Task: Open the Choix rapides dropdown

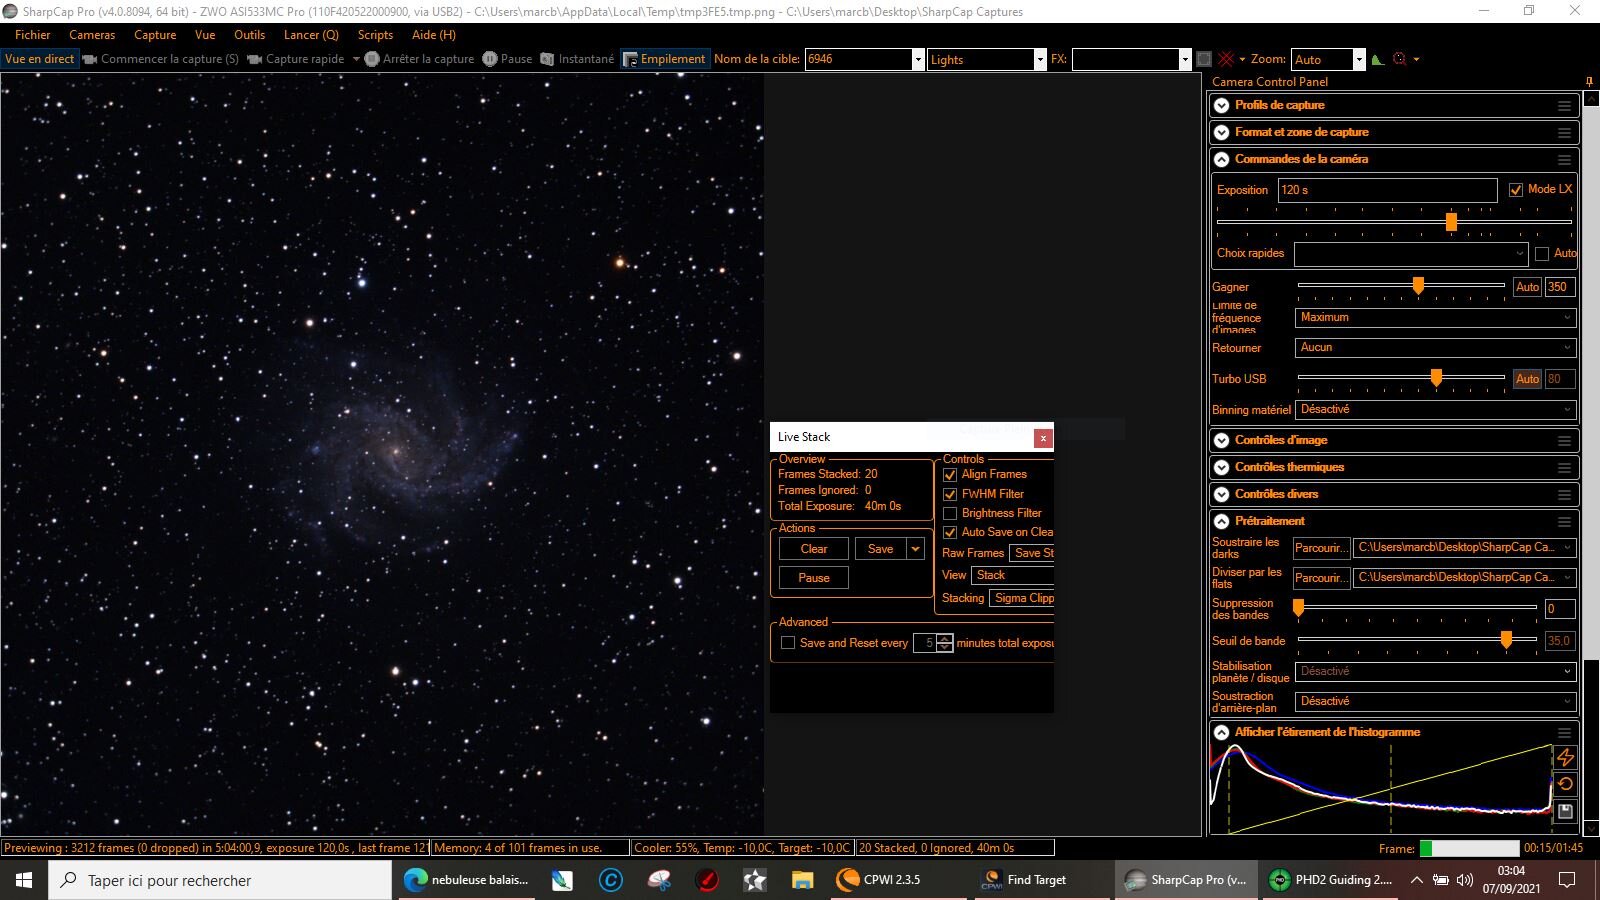Action: pos(1411,254)
